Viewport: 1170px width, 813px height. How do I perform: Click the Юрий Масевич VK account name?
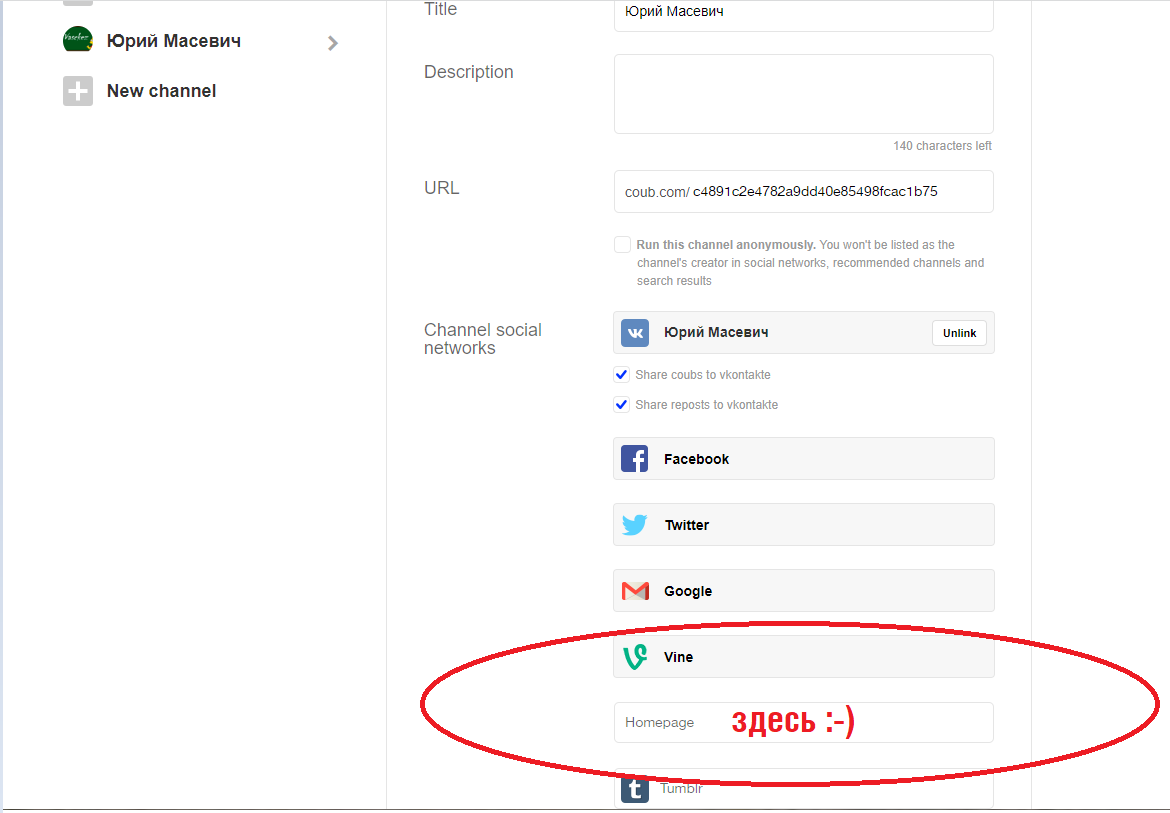click(x=716, y=333)
